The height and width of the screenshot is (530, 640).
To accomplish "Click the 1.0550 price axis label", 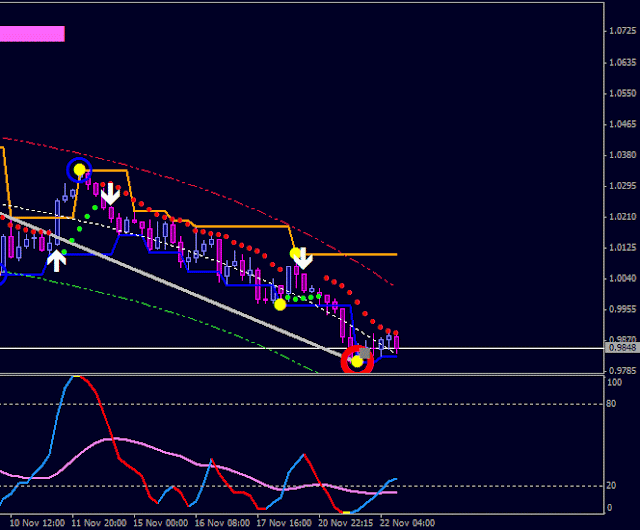I will point(622,94).
